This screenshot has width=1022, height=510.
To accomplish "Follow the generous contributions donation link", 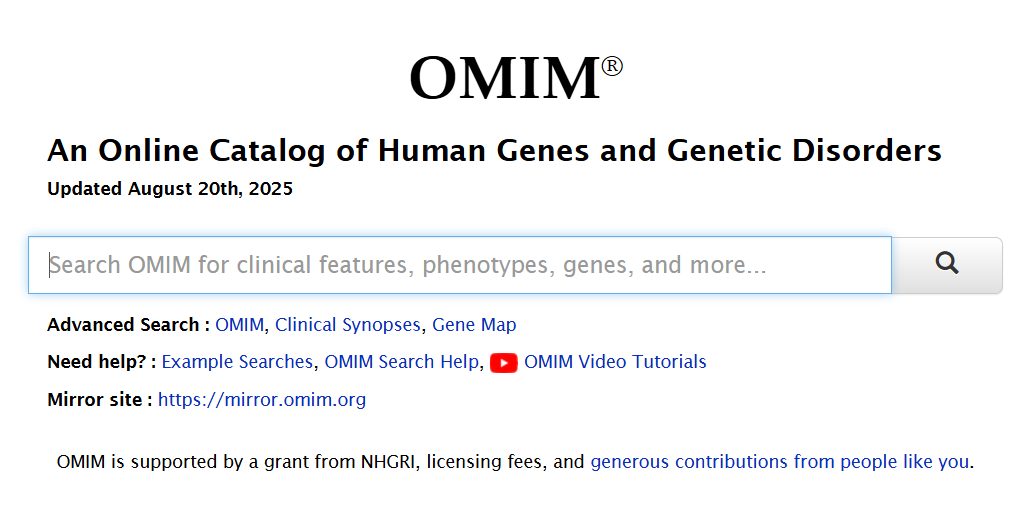I will click(x=779, y=462).
